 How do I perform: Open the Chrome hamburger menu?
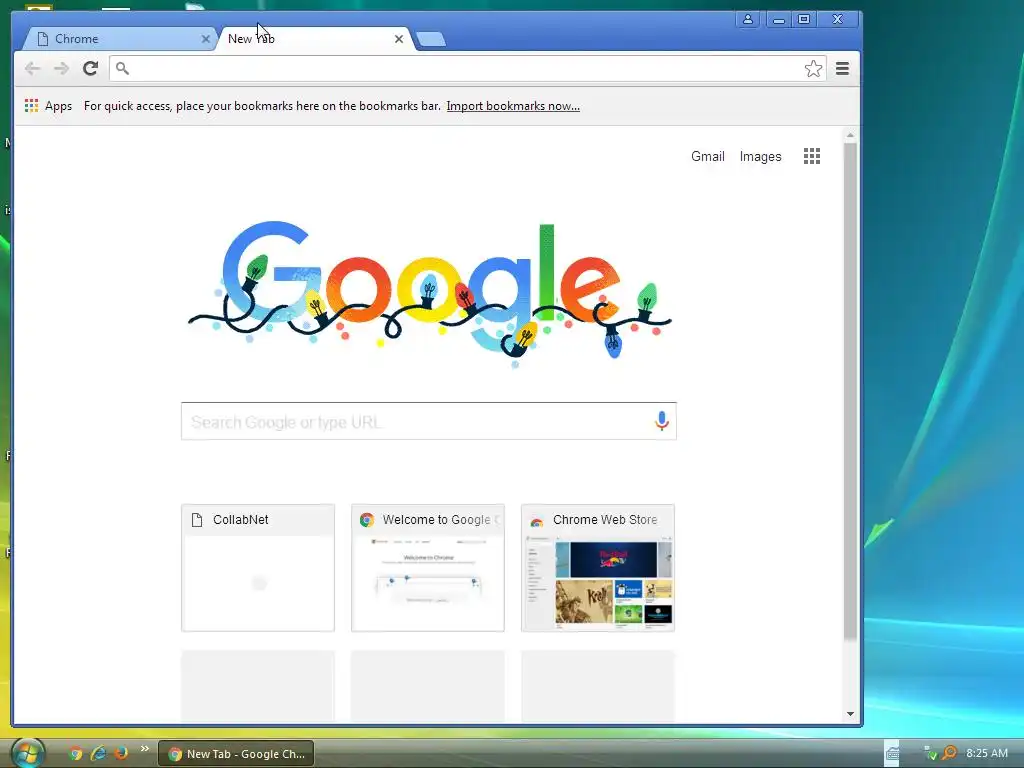click(842, 69)
